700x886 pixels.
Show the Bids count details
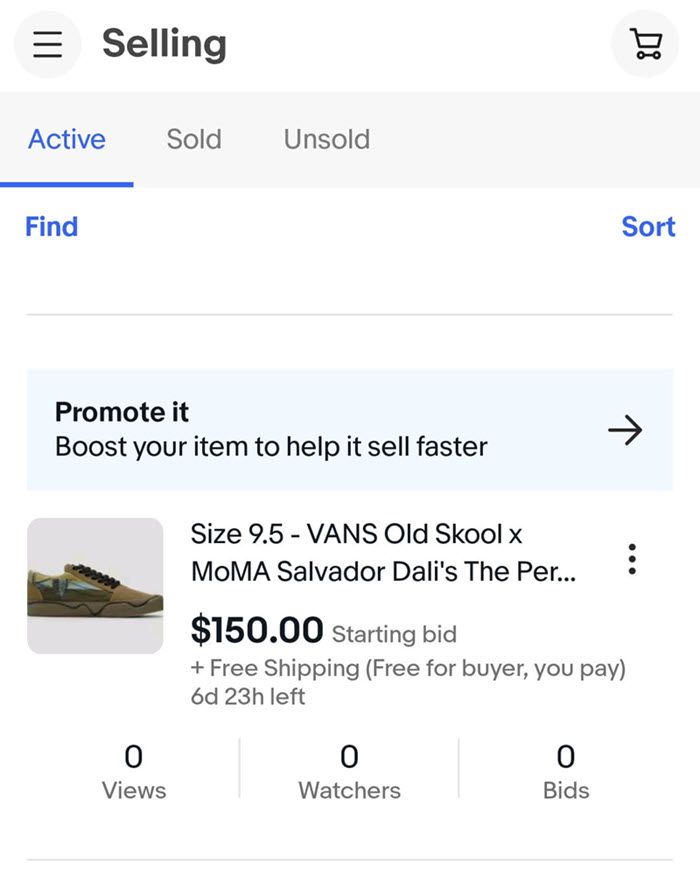566,771
